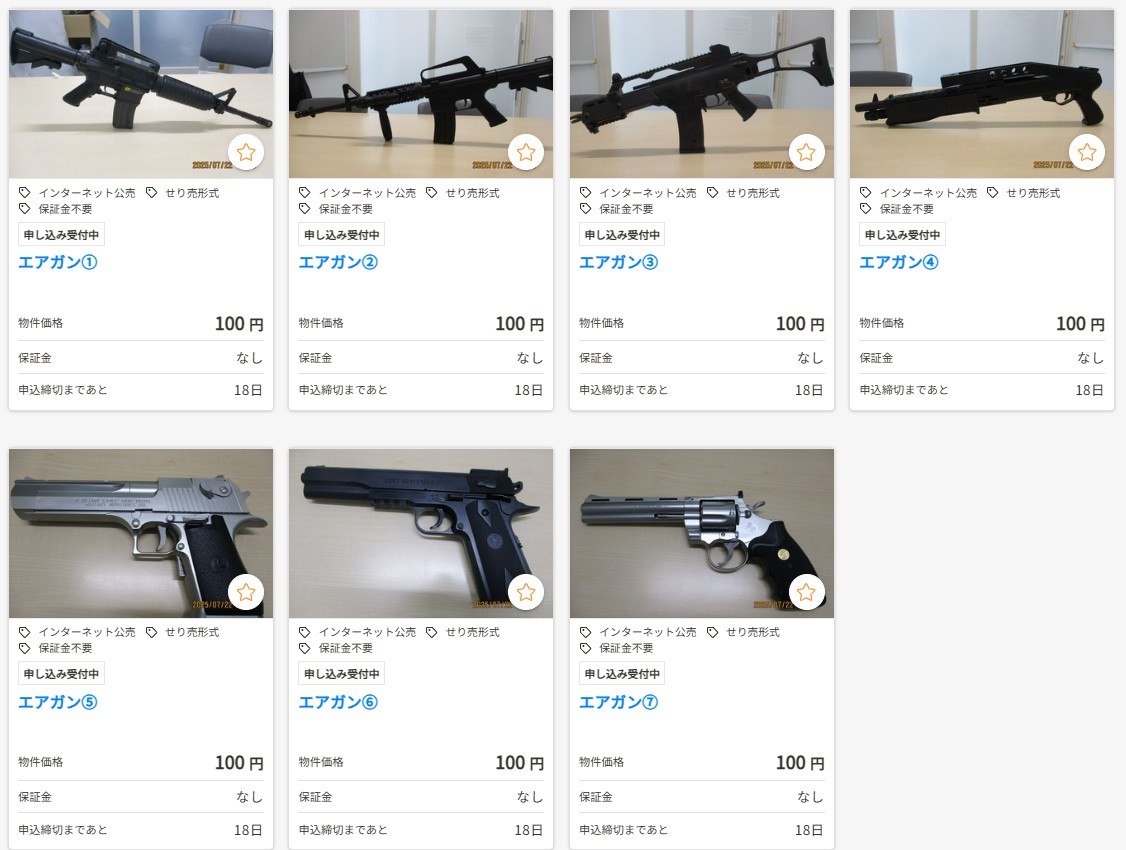Favorite the silver pistol エアガン⑤
Image resolution: width=1126 pixels, height=850 pixels.
(x=246, y=592)
